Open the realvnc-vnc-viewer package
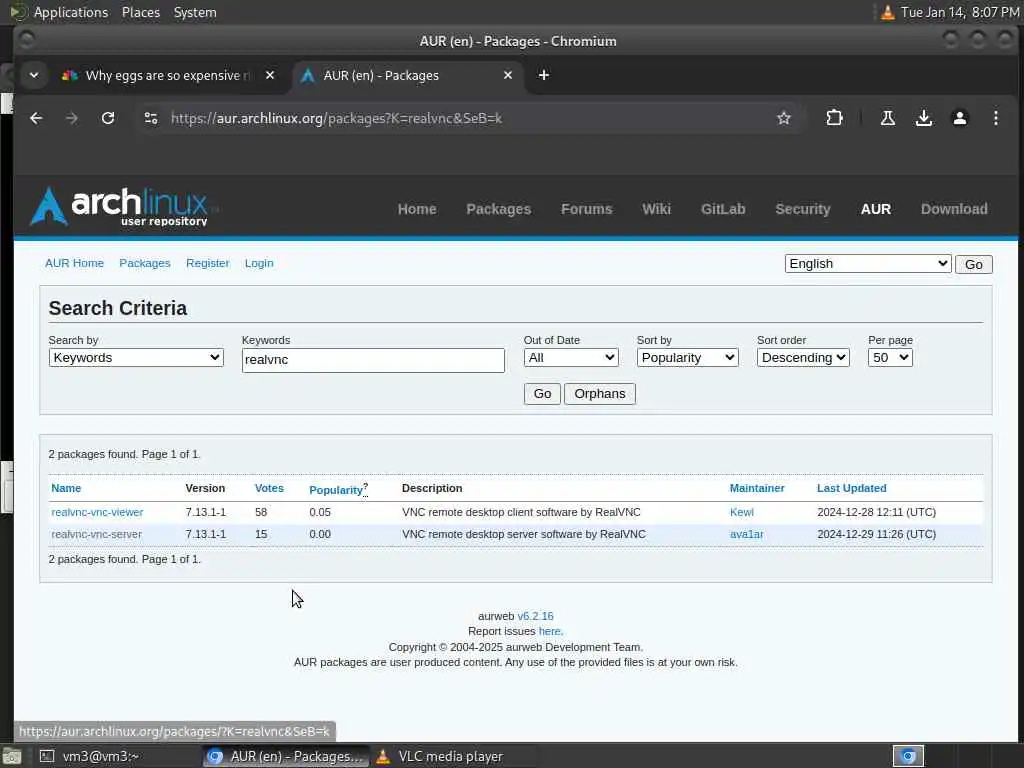Image resolution: width=1024 pixels, height=768 pixels. (97, 512)
